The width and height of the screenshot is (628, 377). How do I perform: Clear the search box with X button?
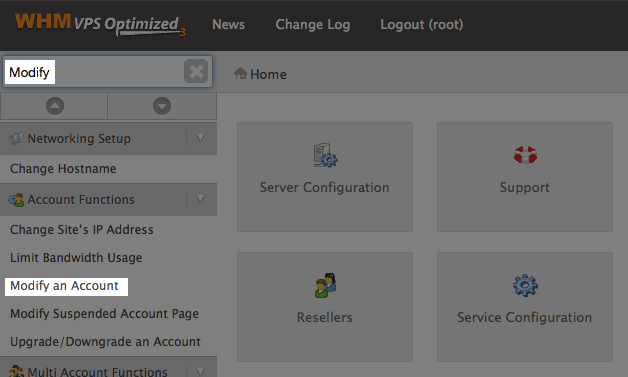[x=196, y=71]
